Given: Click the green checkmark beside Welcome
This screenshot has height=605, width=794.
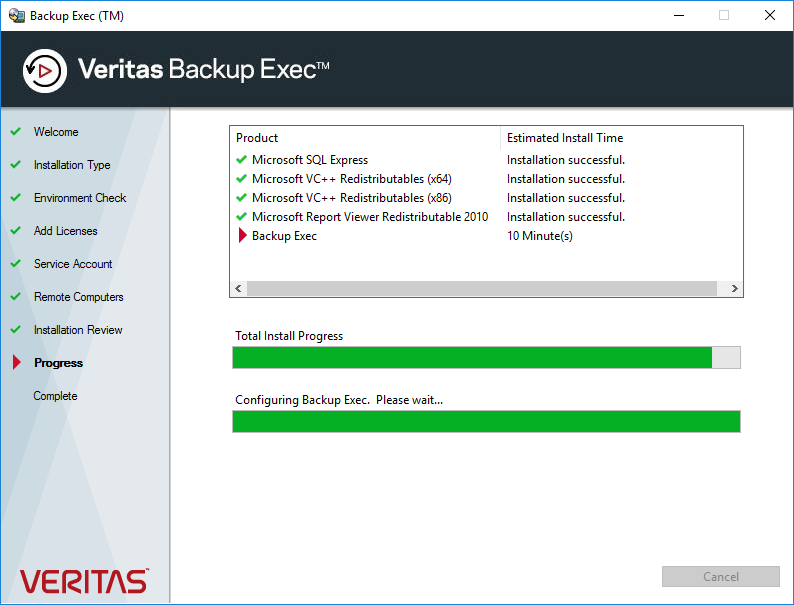Looking at the screenshot, I should [16, 131].
